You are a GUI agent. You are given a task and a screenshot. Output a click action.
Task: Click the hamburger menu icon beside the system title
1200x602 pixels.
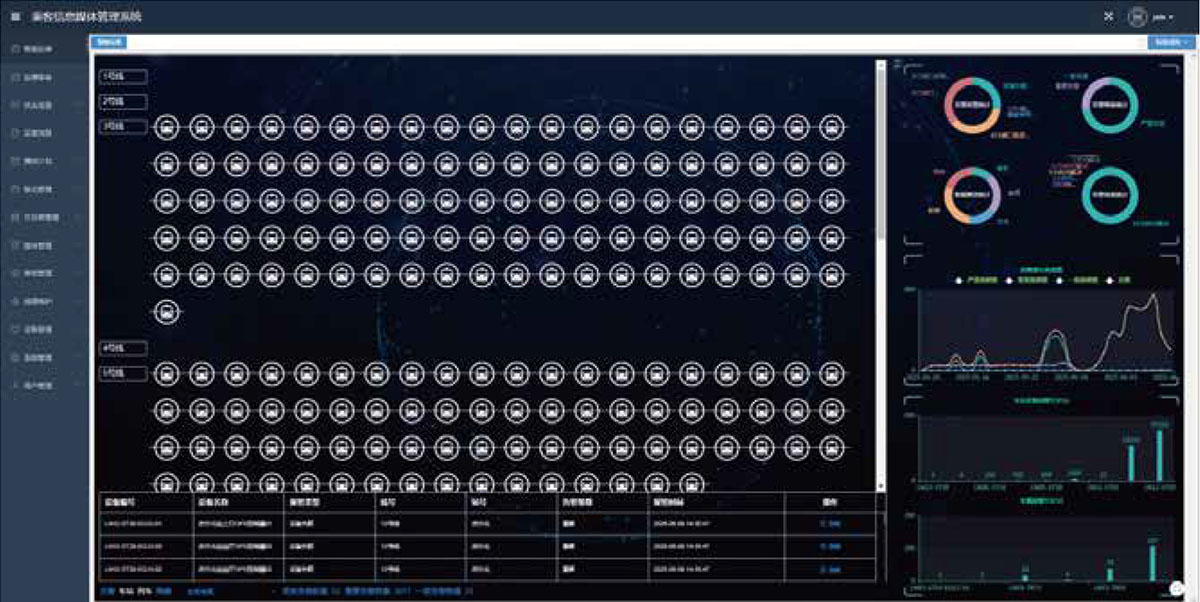click(x=15, y=17)
